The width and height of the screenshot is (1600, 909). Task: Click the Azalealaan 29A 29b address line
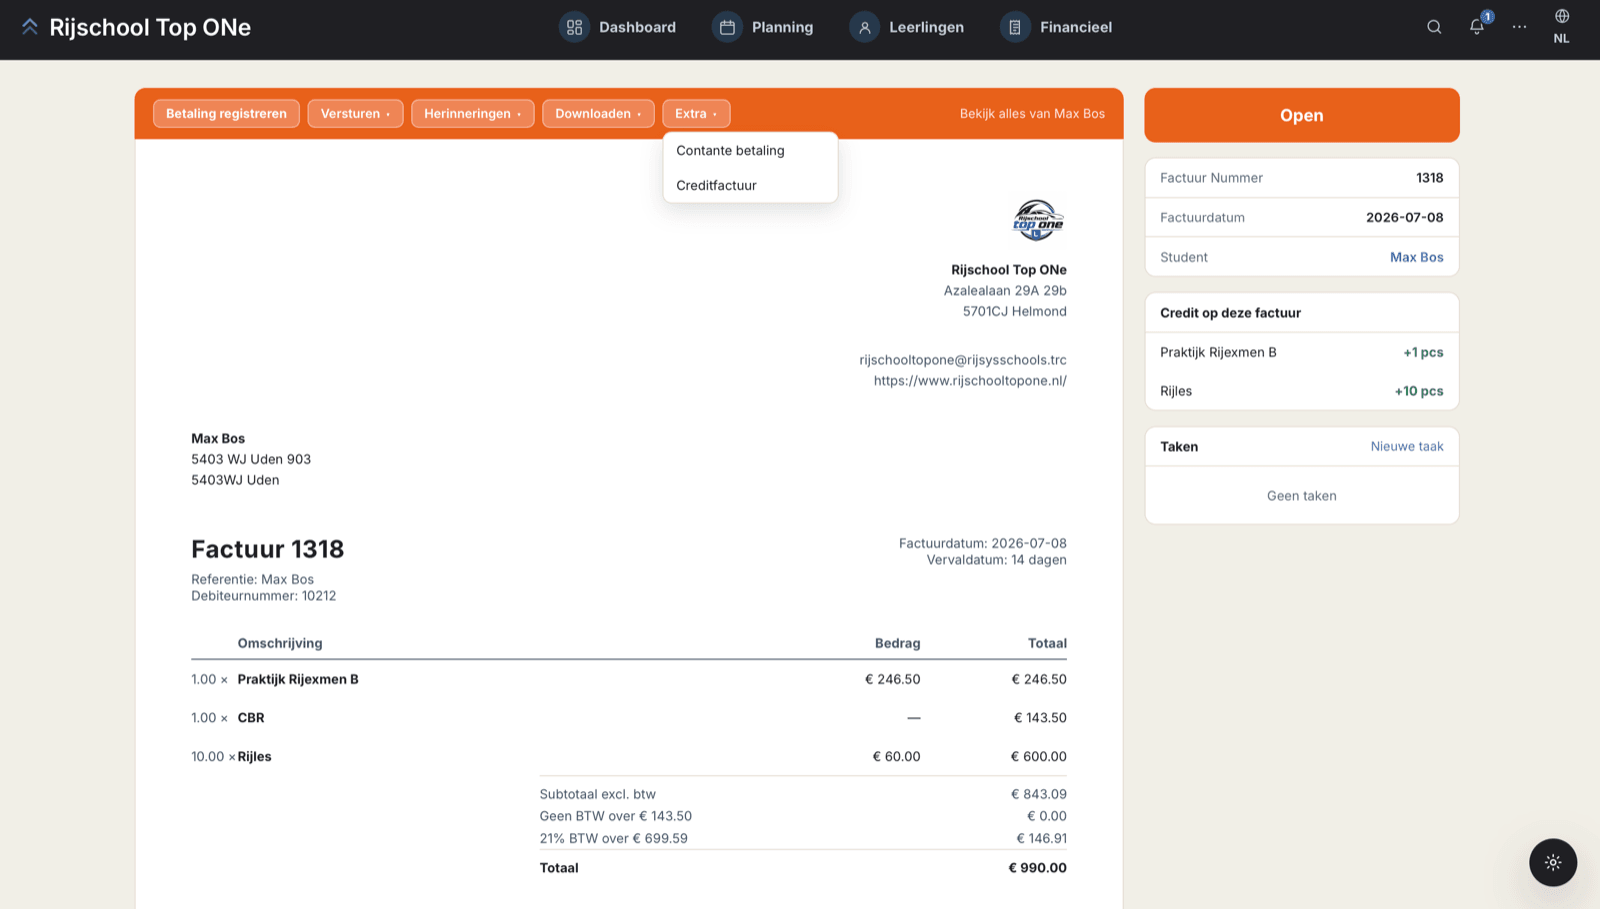click(1005, 291)
